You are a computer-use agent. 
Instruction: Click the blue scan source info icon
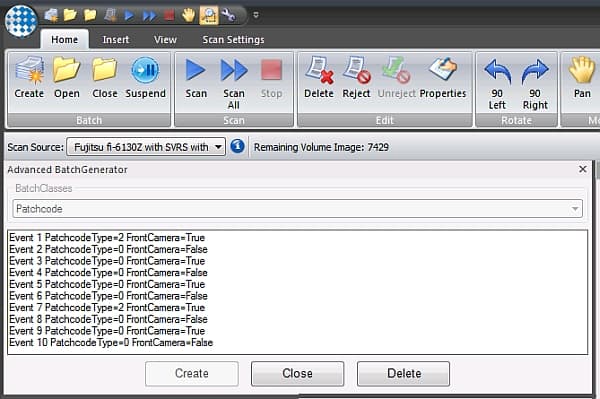coord(237,147)
